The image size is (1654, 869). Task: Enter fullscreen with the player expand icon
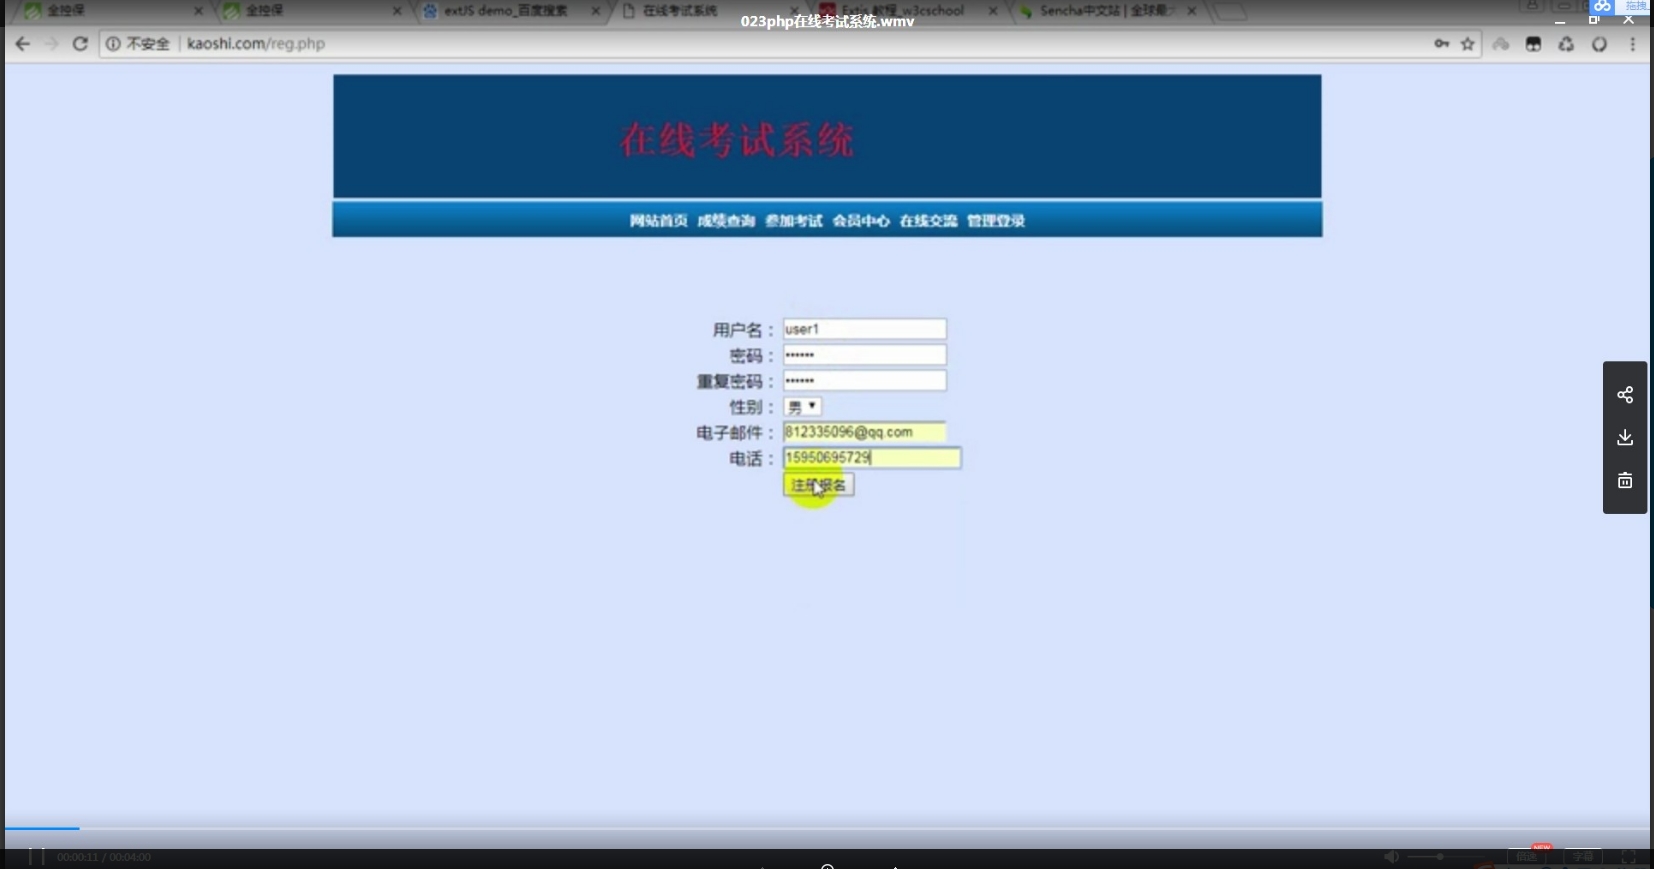click(1629, 857)
